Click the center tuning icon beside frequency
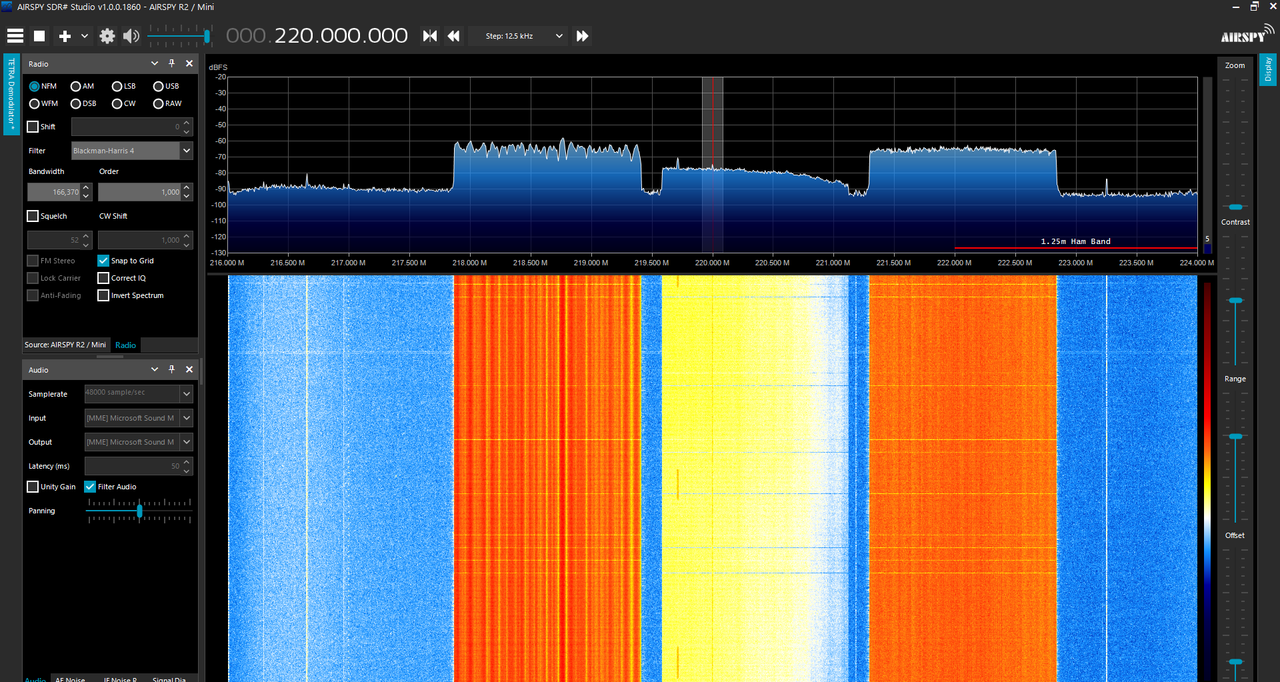The image size is (1280, 682). point(430,36)
